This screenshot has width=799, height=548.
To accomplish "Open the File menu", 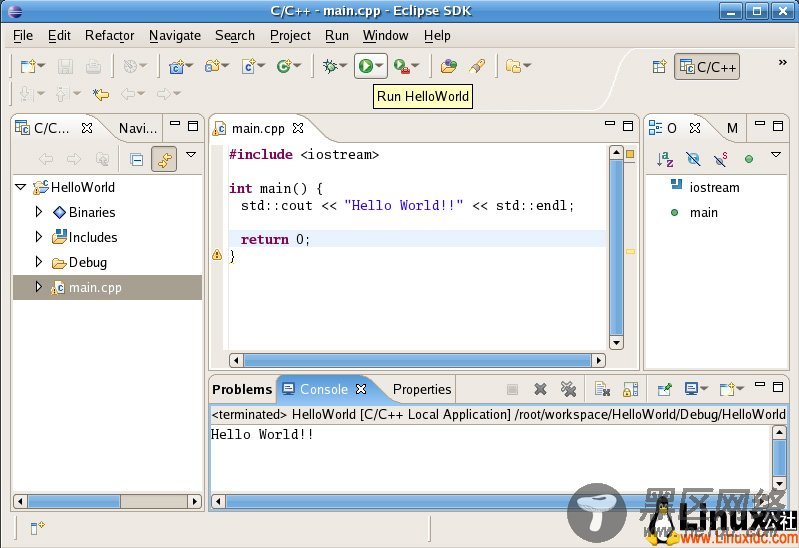I will pyautogui.click(x=22, y=36).
